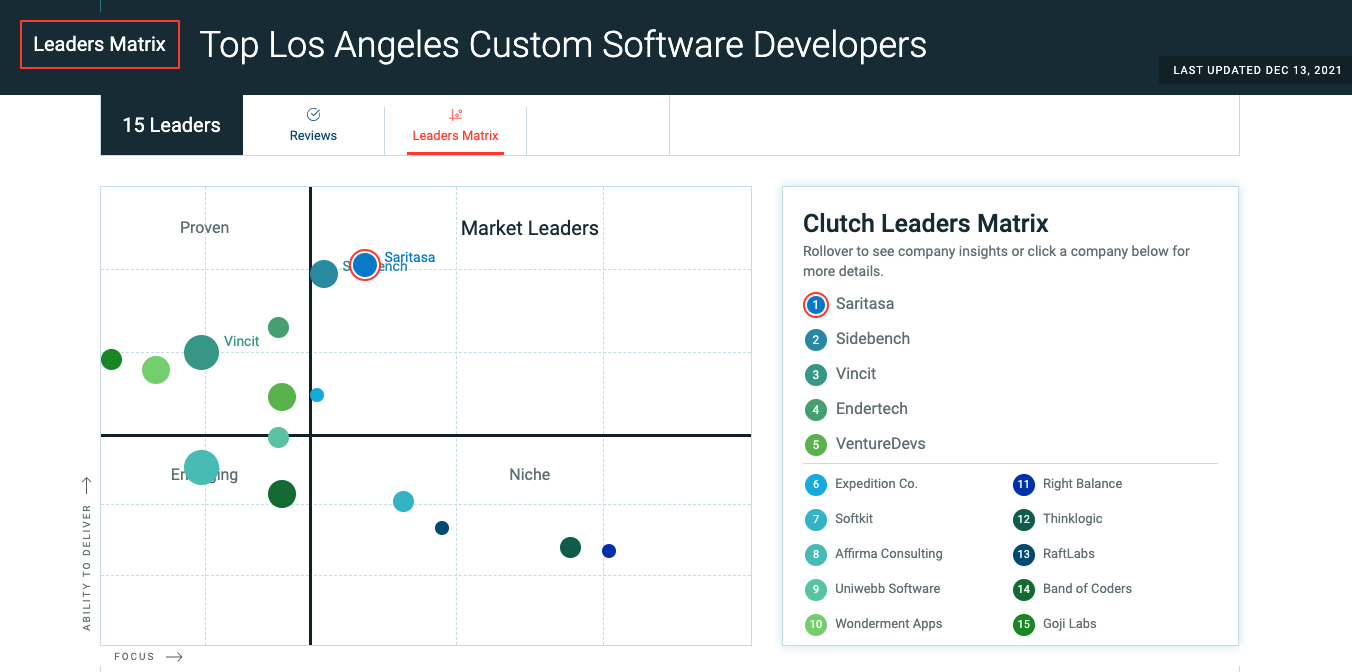Click the highlighted Saritasa bubble on the matrix
Viewport: 1352px width, 672px height.
(x=364, y=265)
